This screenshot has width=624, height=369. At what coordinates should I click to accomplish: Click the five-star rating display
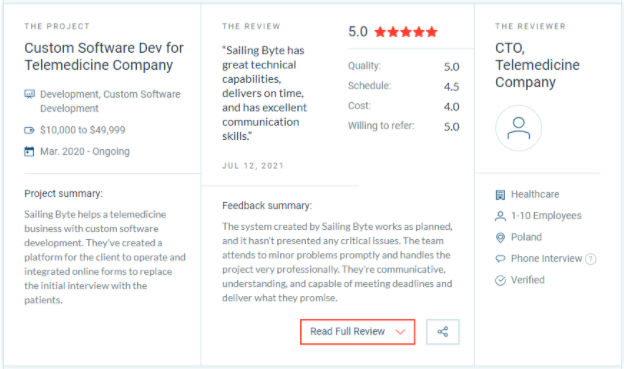[x=406, y=32]
